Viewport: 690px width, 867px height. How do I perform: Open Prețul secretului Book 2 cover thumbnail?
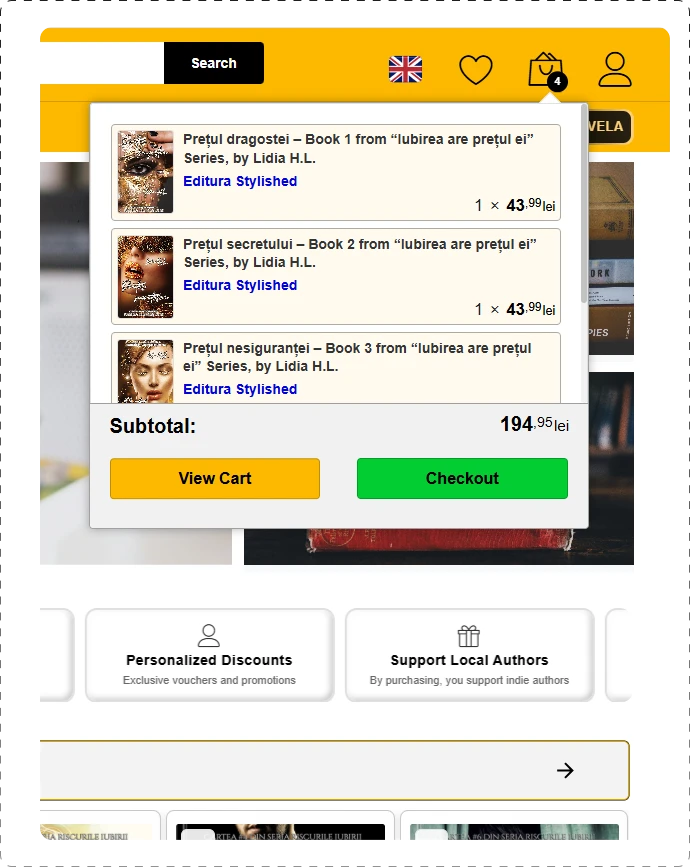145,276
